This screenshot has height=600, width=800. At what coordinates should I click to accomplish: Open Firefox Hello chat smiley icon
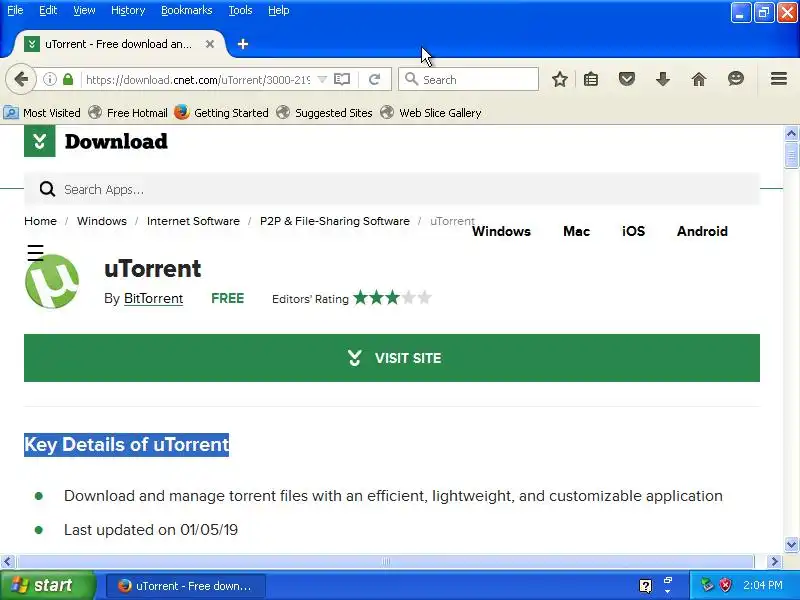(736, 79)
